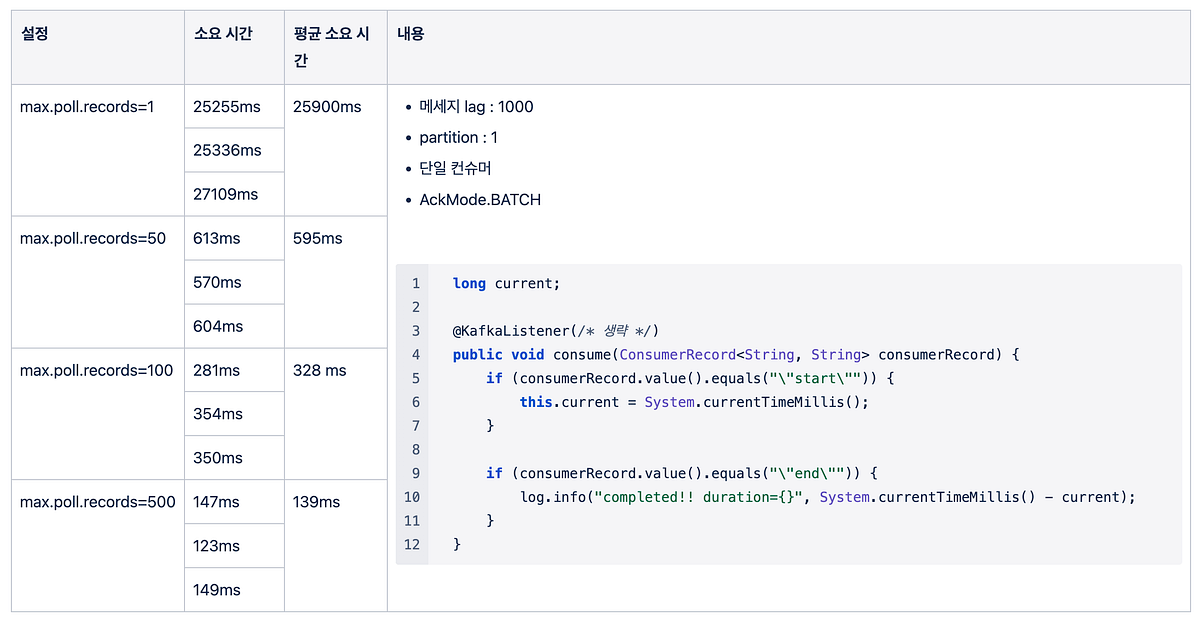Click the 메세지 lag : 1000 bullet
The height and width of the screenshot is (619, 1200).
pyautogui.click(x=476, y=107)
